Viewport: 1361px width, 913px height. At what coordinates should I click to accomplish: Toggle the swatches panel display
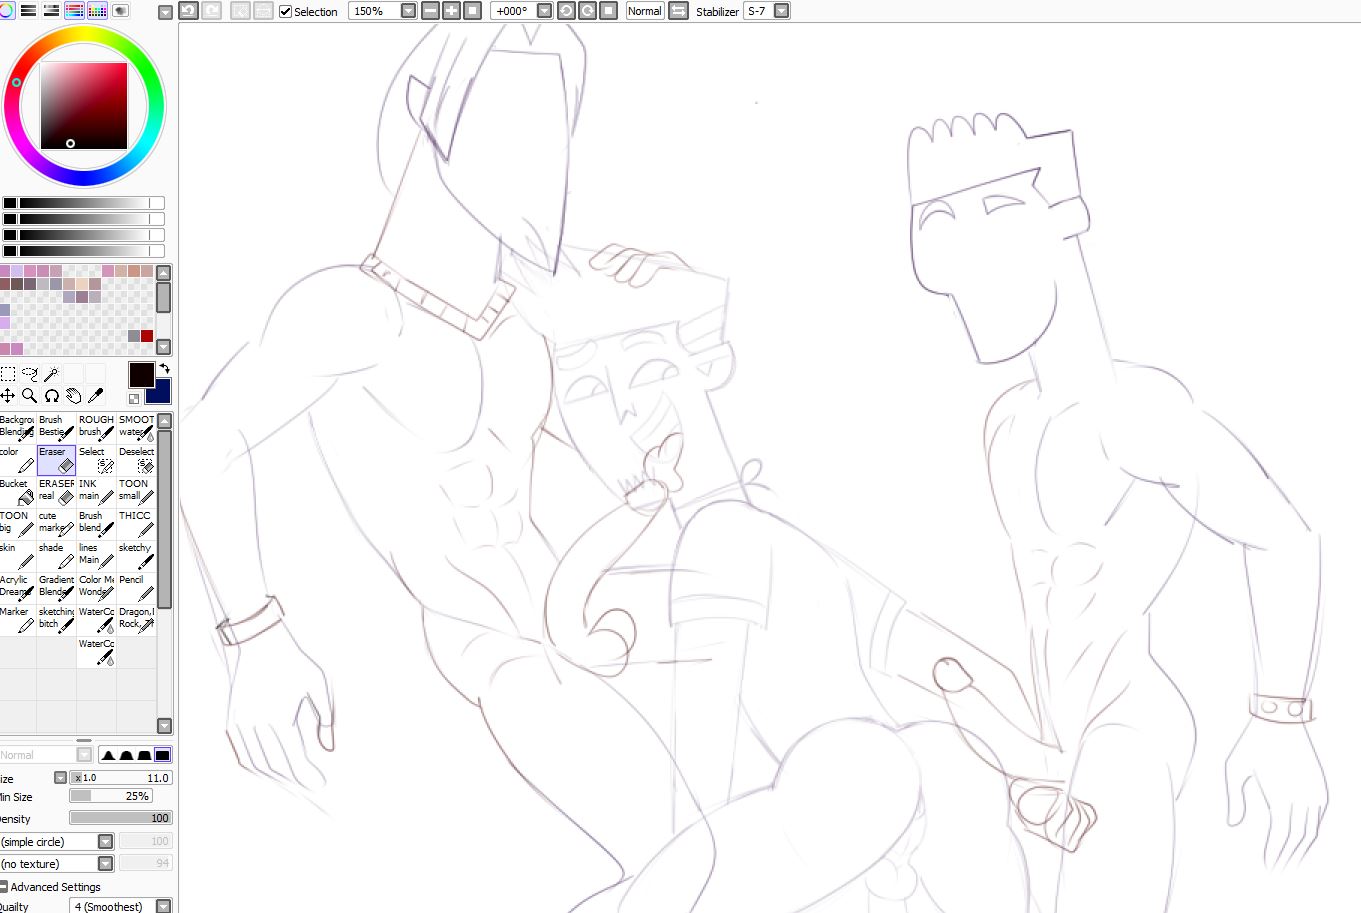(x=97, y=11)
